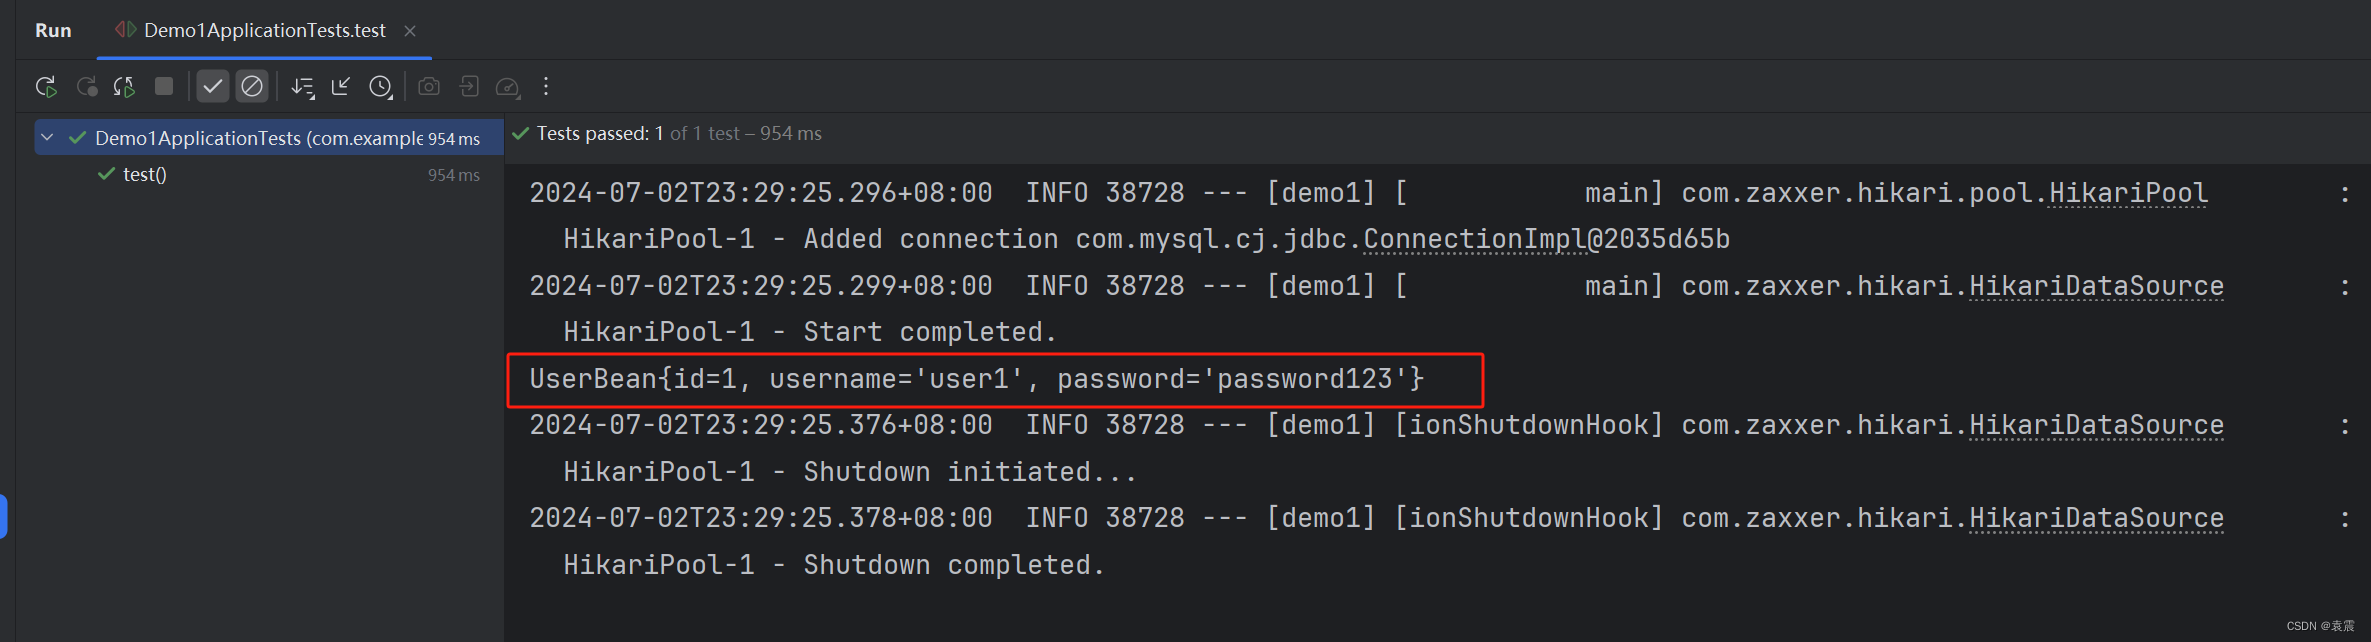Open the HikariDataSource class link
The image size is (2371, 642).
(x=2096, y=285)
